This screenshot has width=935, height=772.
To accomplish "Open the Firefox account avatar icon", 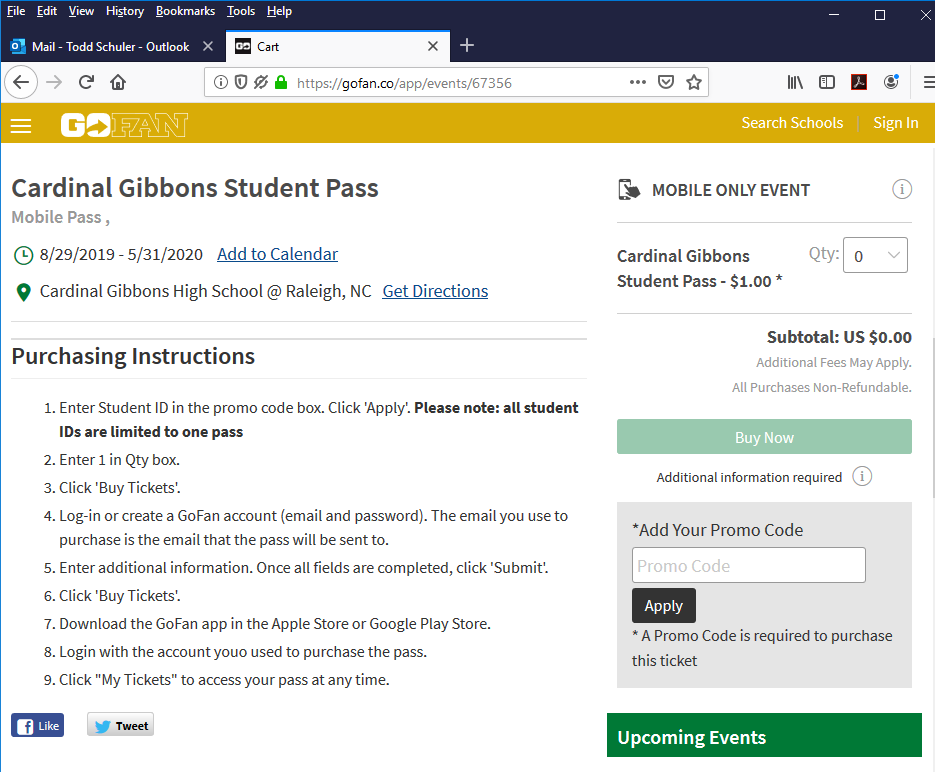I will [891, 82].
